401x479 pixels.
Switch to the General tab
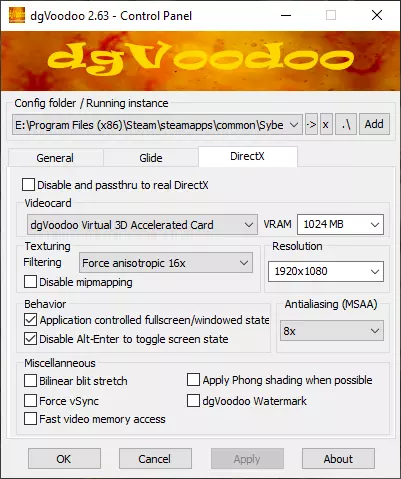click(x=55, y=158)
